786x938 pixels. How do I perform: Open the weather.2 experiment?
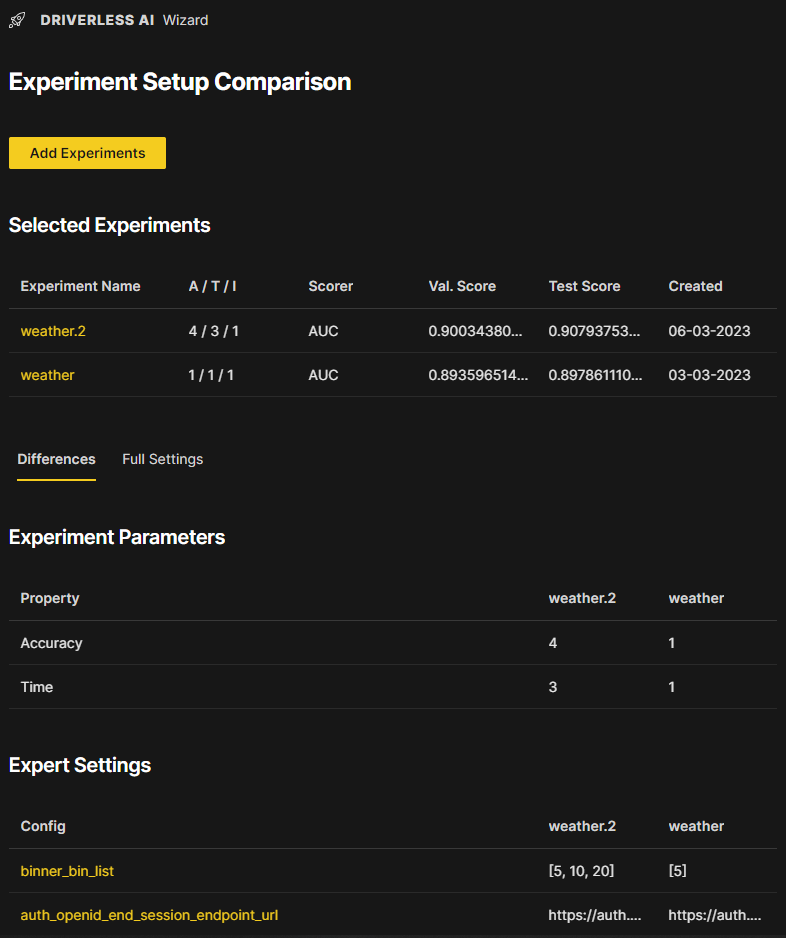pyautogui.click(x=52, y=330)
